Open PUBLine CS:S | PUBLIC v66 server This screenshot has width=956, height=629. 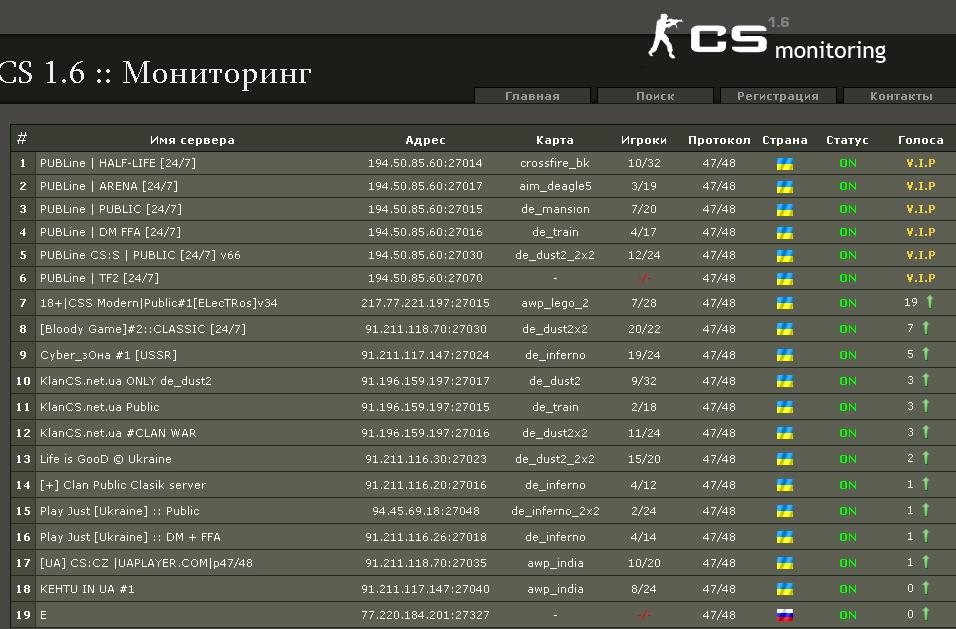[x=140, y=255]
